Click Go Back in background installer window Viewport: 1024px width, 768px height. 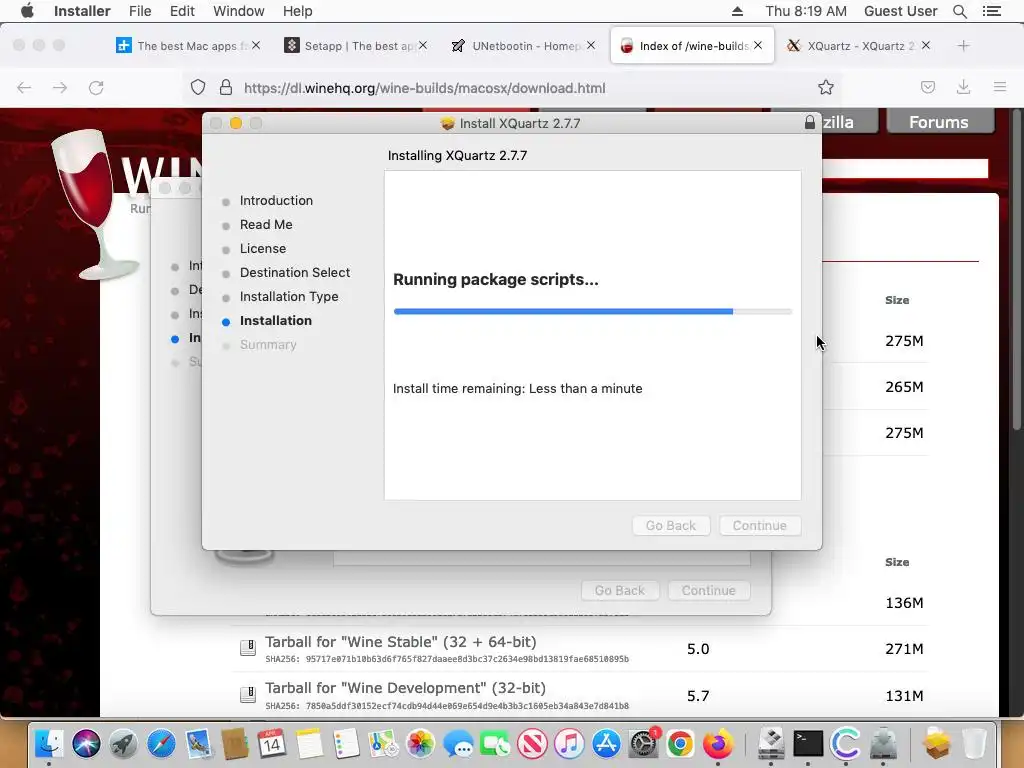(620, 590)
